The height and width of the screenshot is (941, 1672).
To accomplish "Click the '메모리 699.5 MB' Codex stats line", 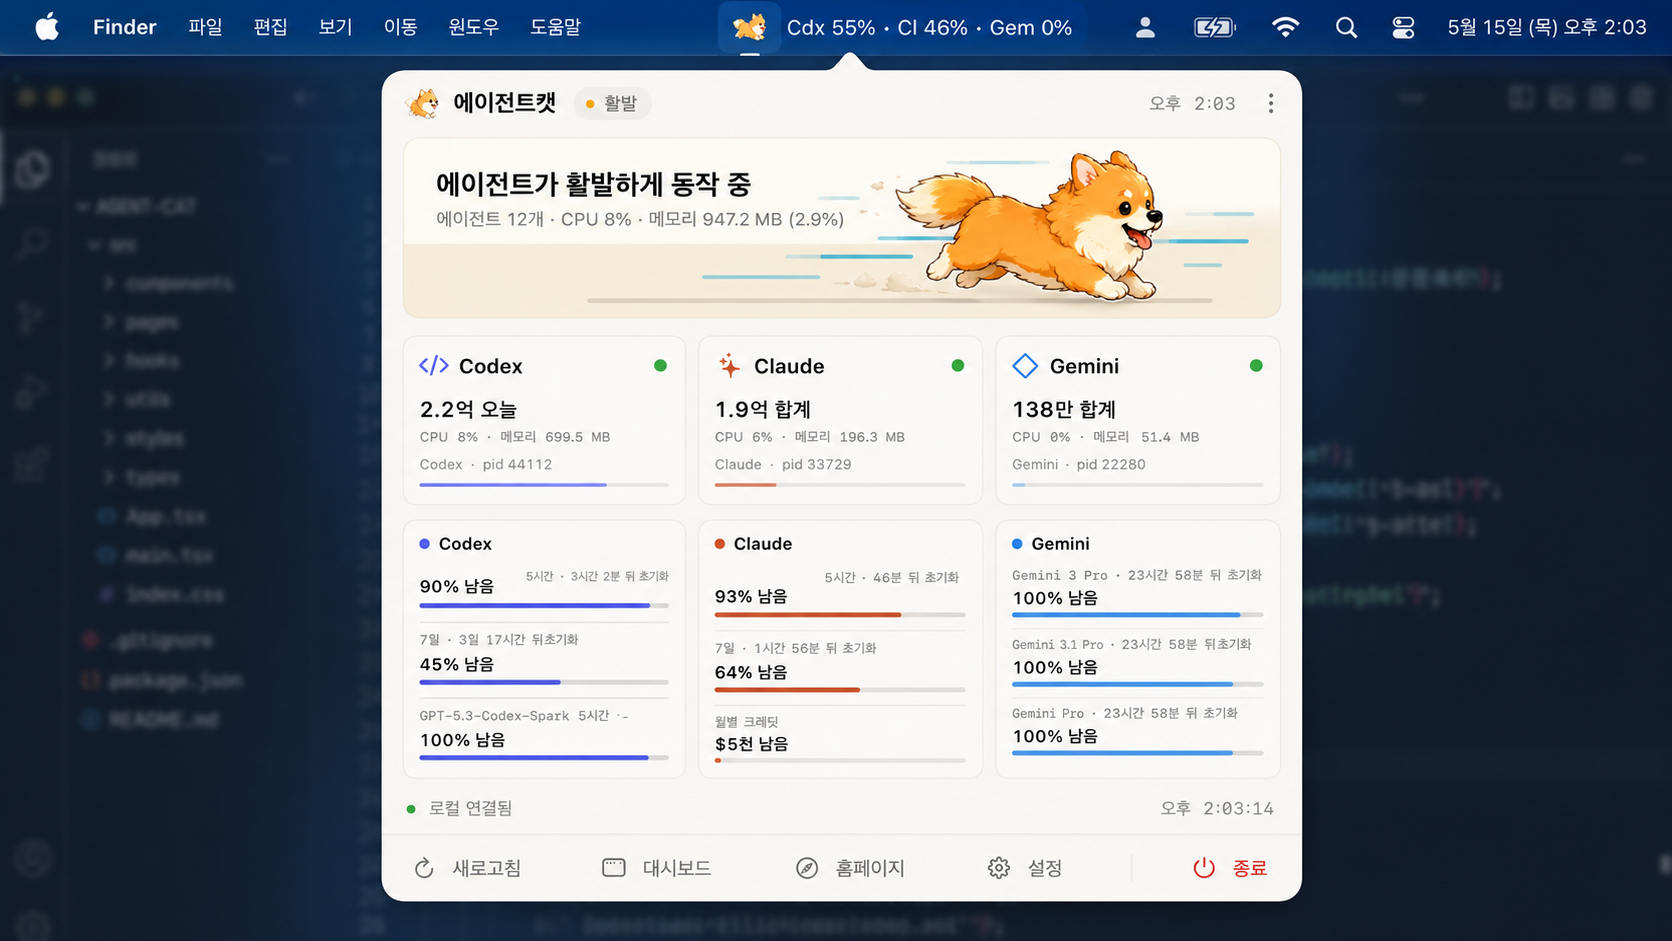I will [x=515, y=437].
